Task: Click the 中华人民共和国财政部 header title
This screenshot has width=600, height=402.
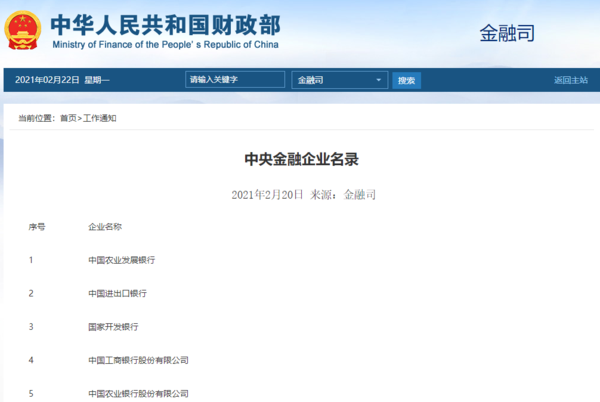Action: [x=166, y=25]
